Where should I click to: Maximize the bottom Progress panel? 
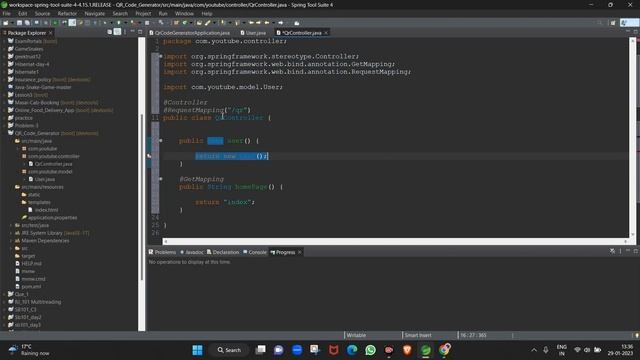[x=636, y=251]
